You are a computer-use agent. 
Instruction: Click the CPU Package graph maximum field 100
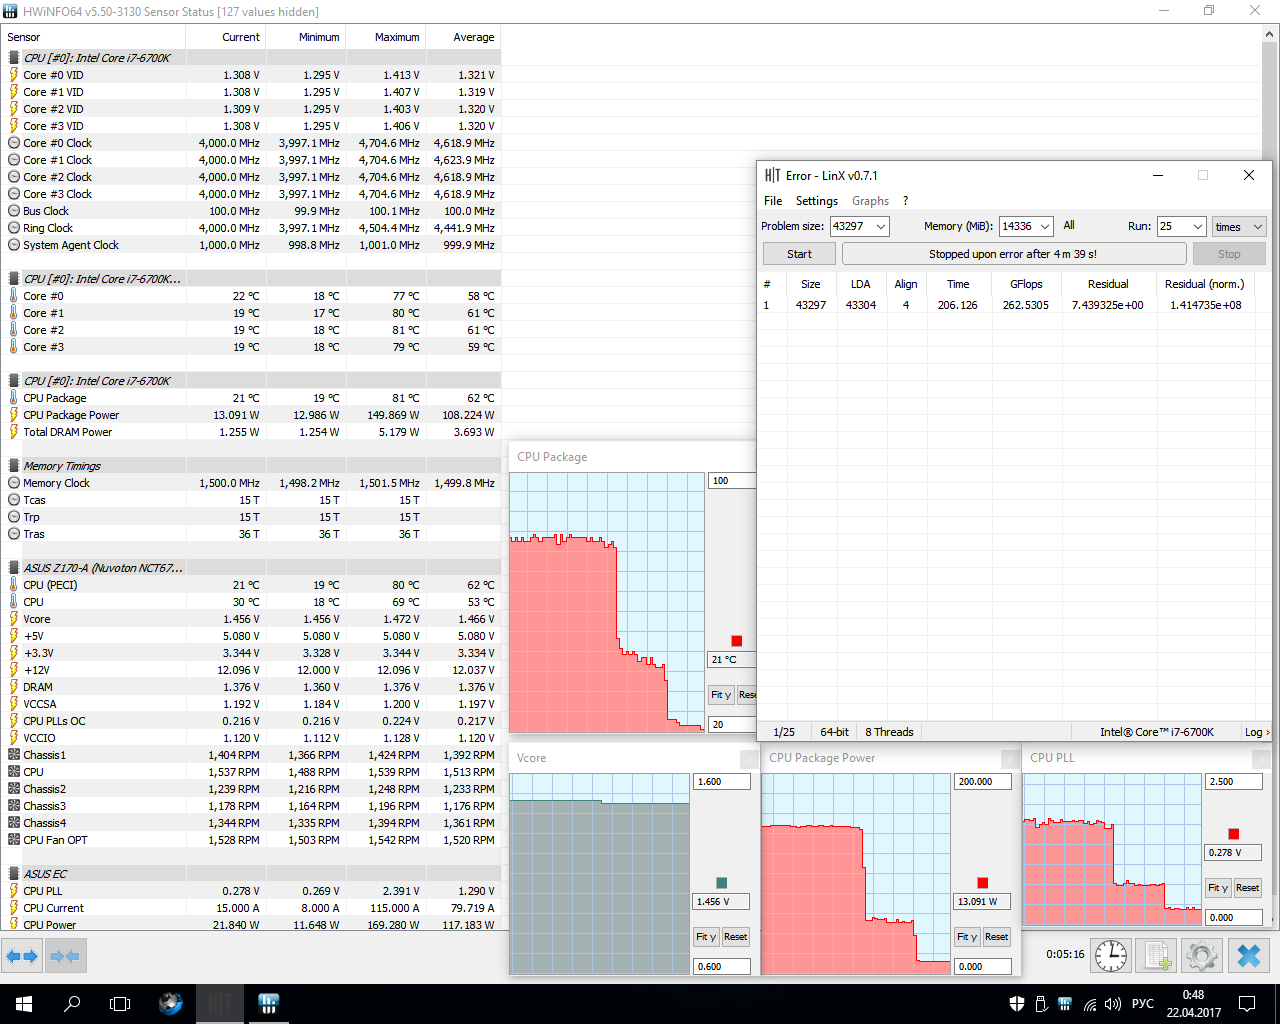pyautogui.click(x=733, y=481)
